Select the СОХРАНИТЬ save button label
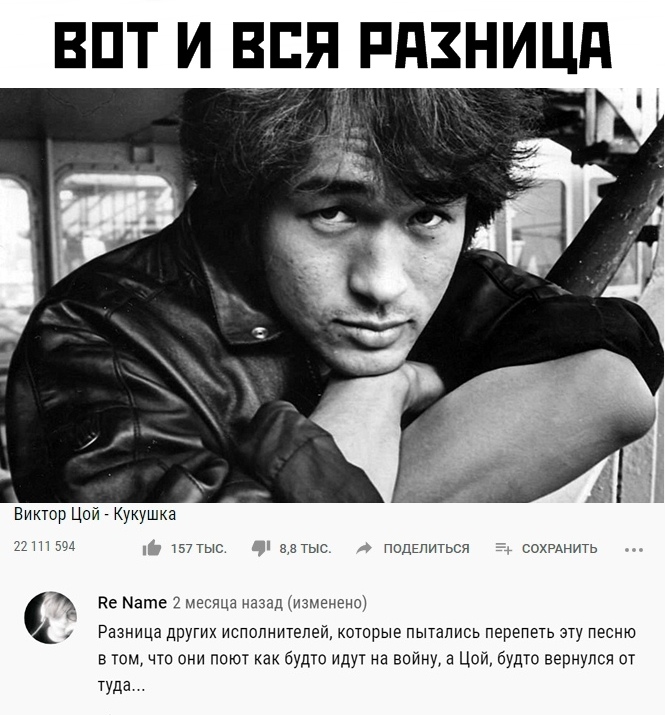The height and width of the screenshot is (715, 665). pos(559,549)
